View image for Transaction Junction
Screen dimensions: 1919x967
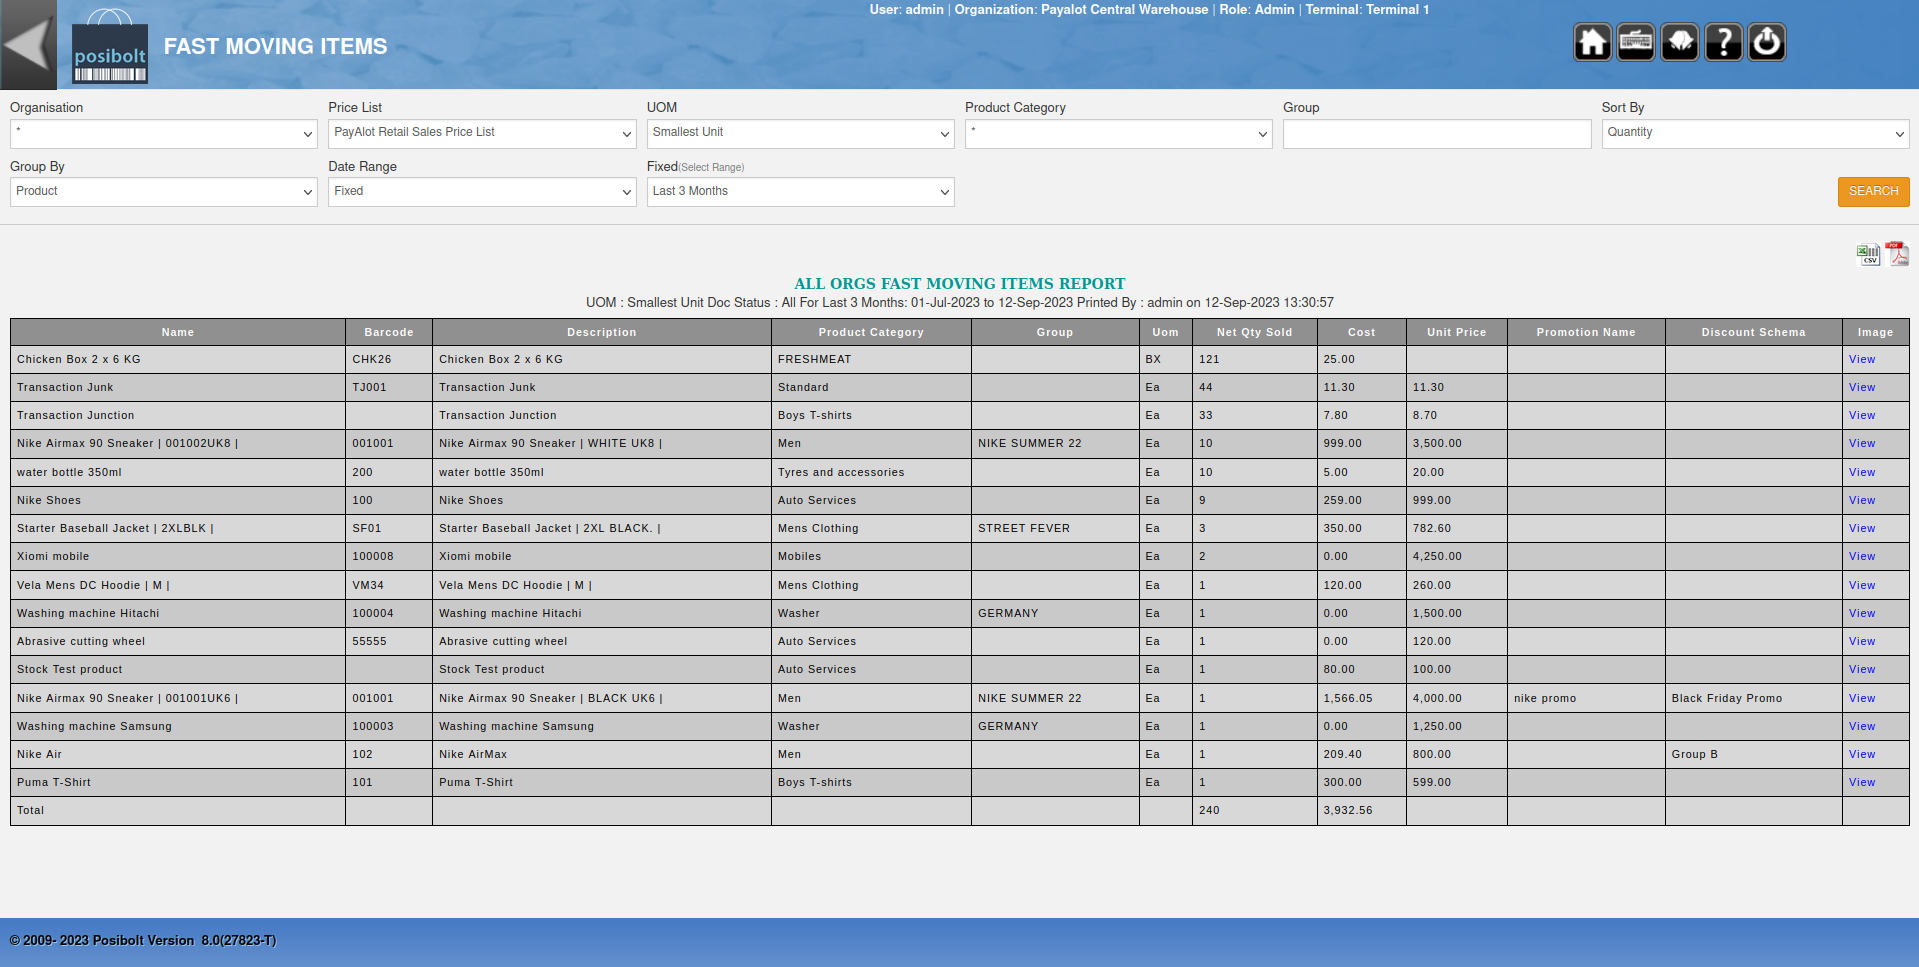(1862, 416)
